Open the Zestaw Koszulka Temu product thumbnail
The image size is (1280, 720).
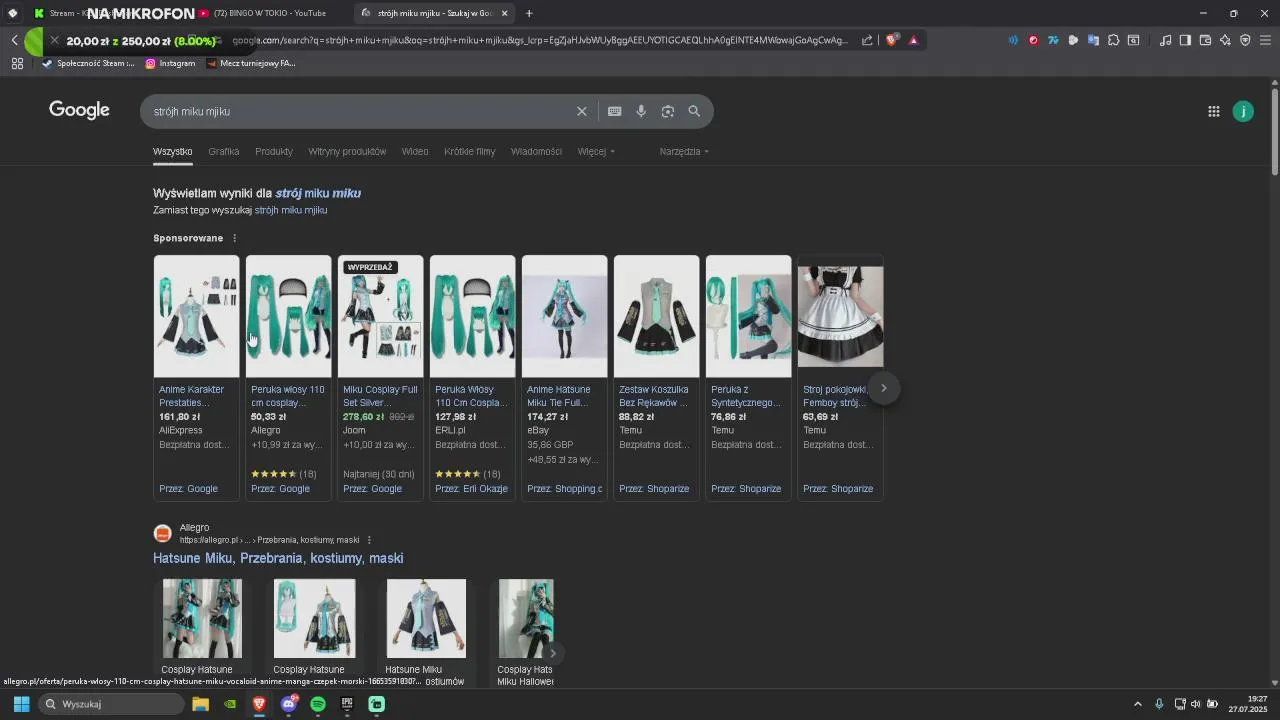pos(656,316)
